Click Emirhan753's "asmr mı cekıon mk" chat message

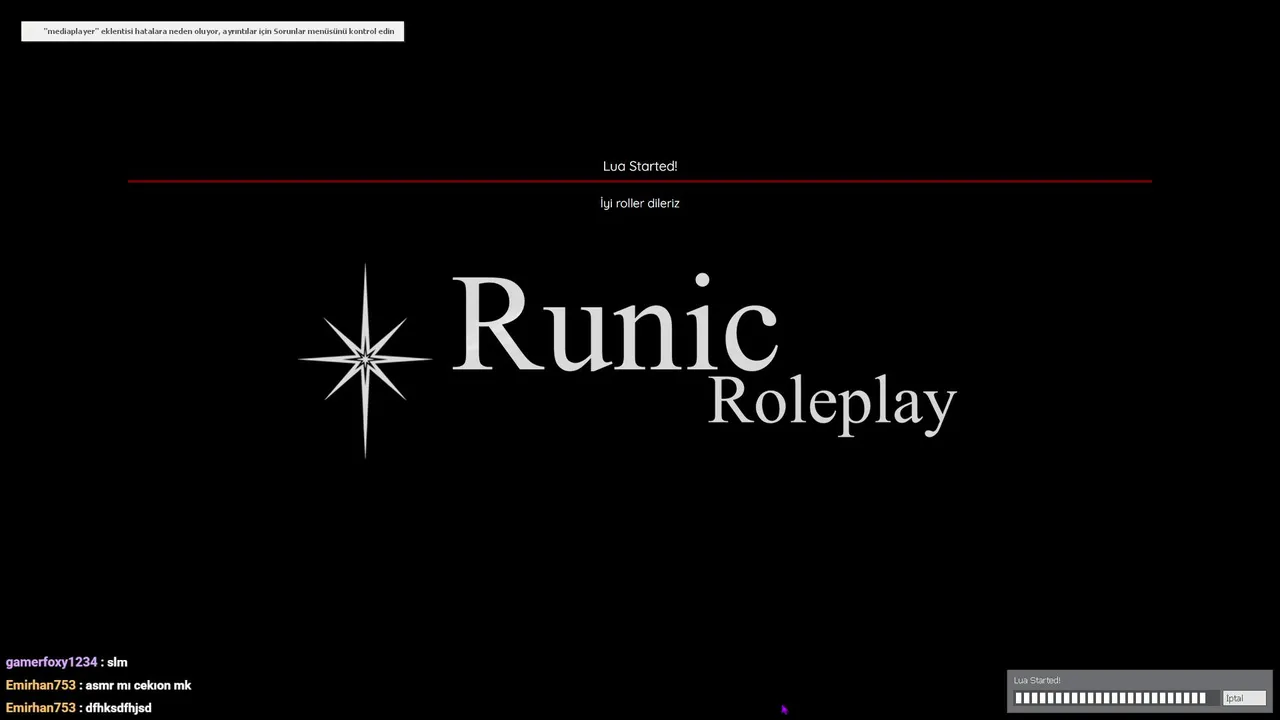138,685
